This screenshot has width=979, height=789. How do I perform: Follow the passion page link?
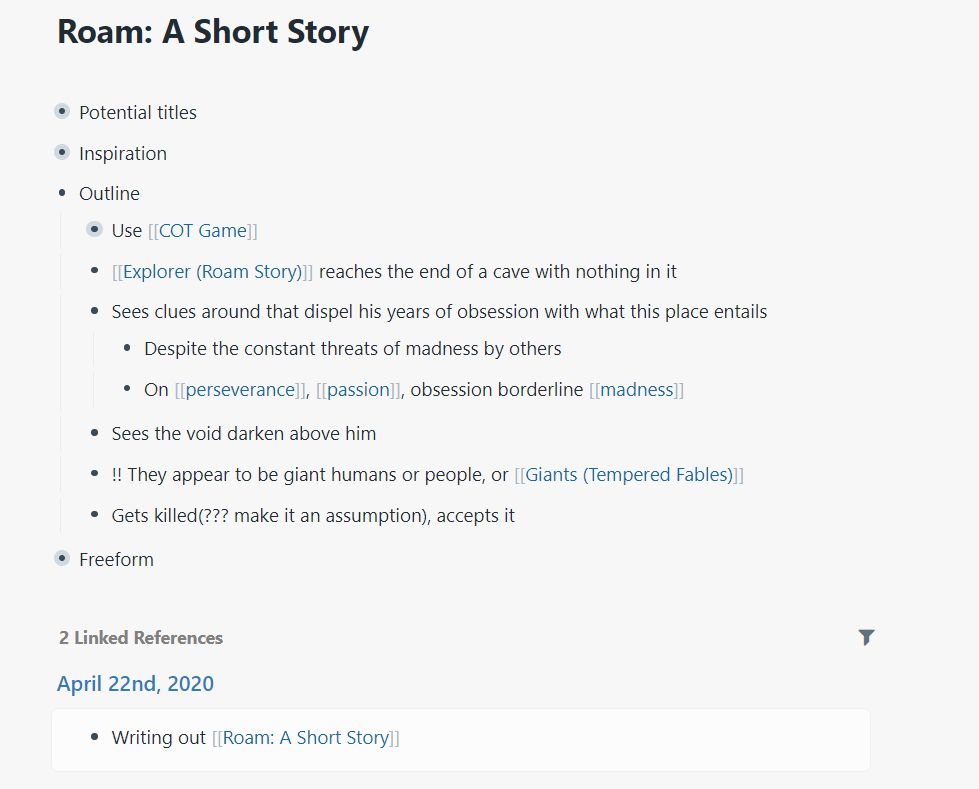(x=358, y=390)
